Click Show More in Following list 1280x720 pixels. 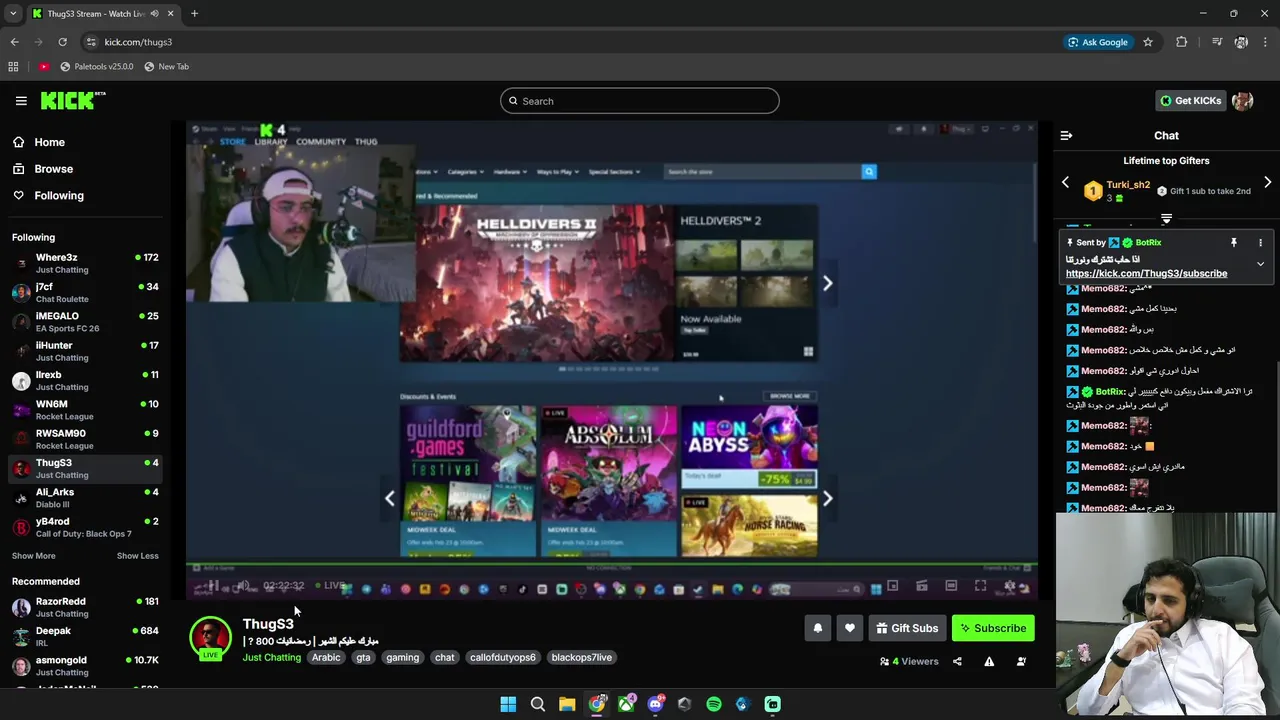click(34, 556)
